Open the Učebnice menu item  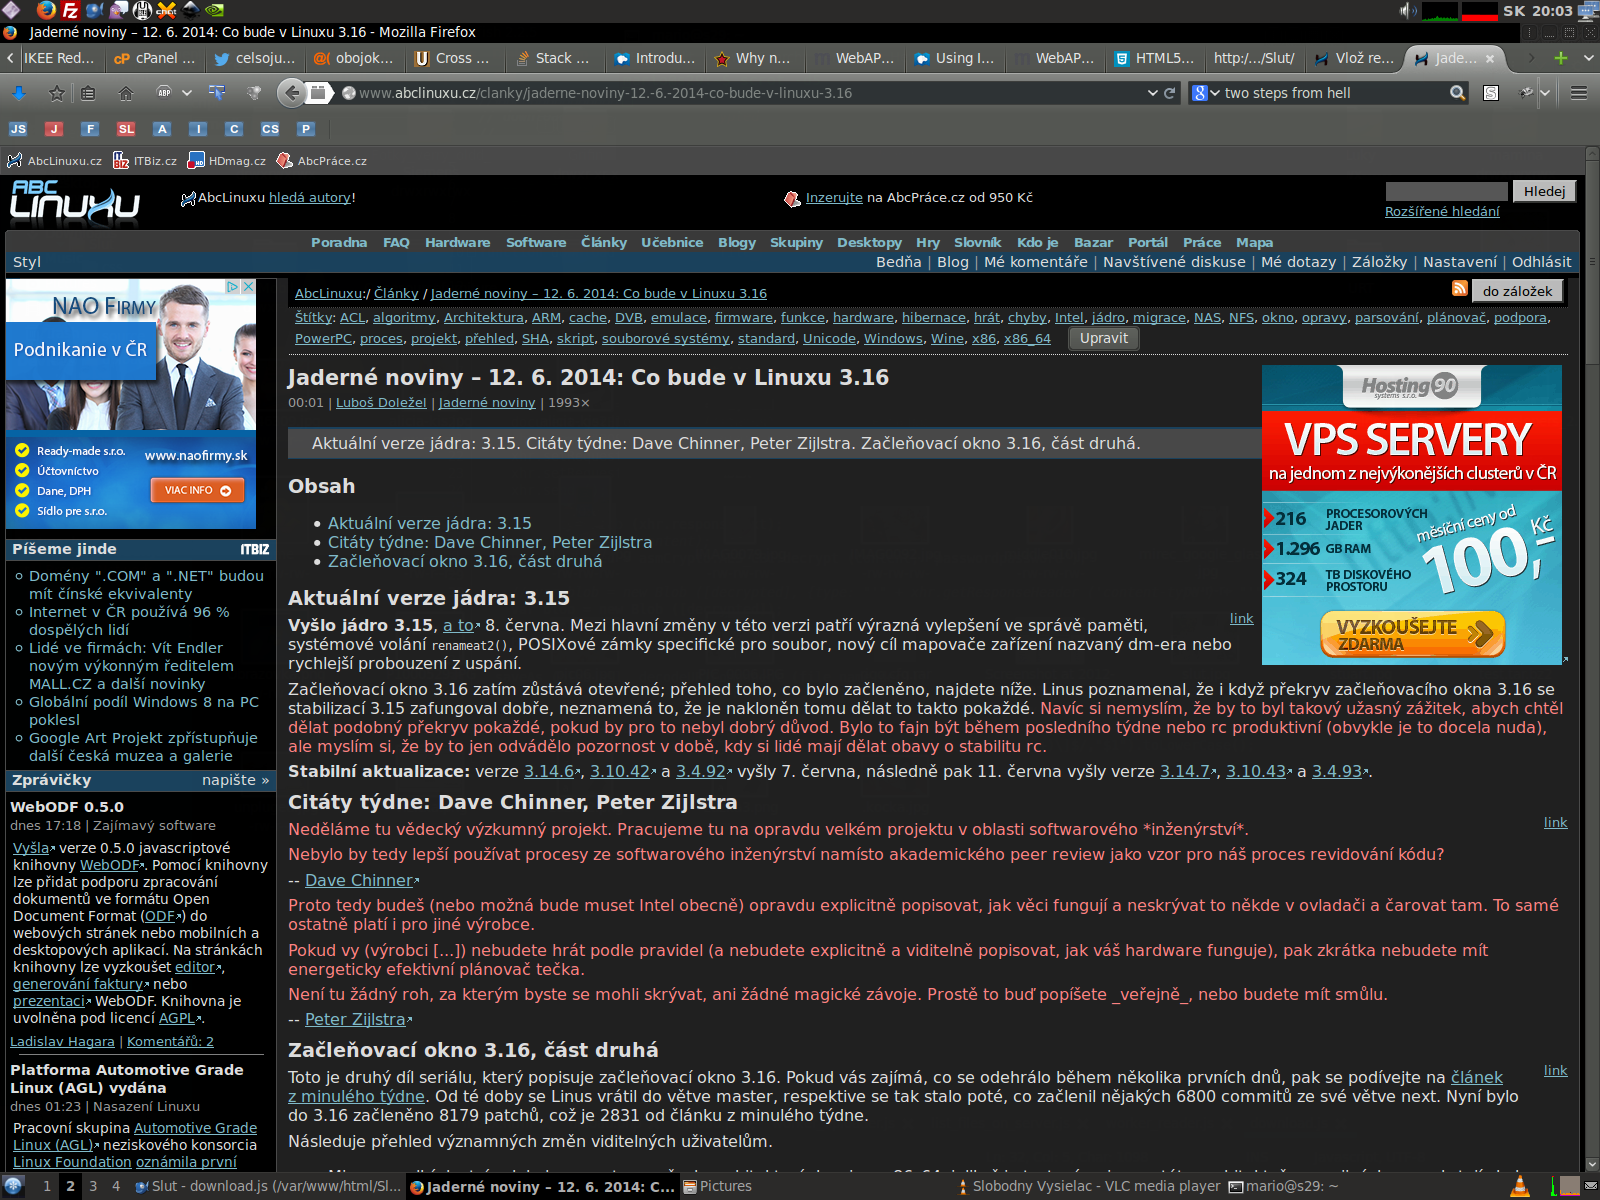(x=672, y=242)
